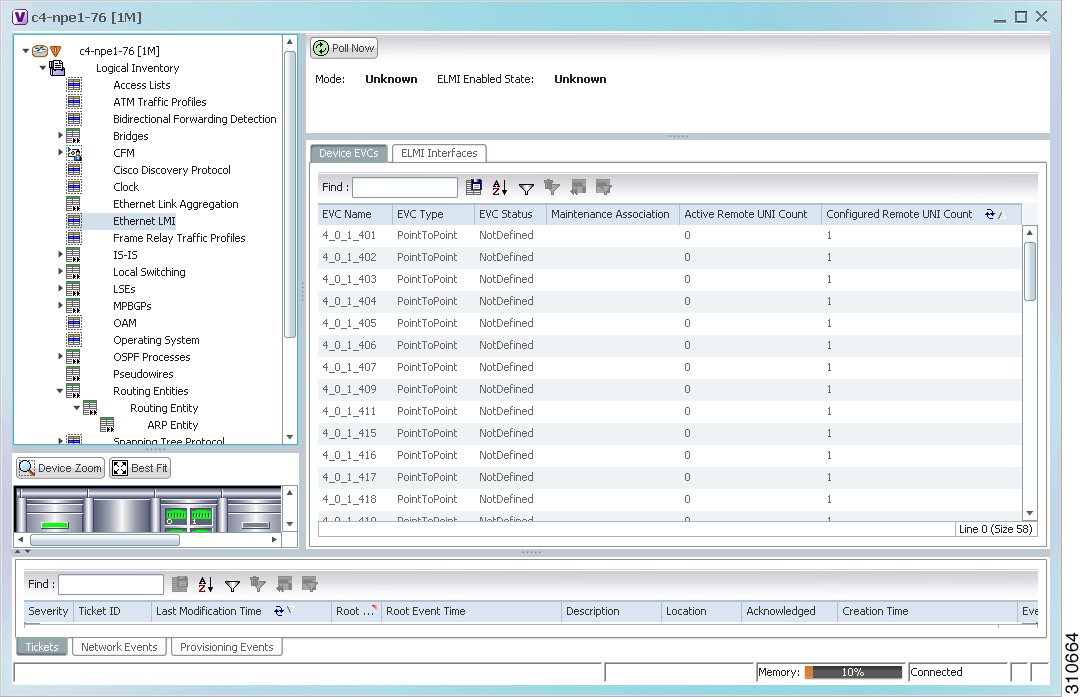
Task: Select ARP Entity in the tree
Action: click(x=173, y=425)
